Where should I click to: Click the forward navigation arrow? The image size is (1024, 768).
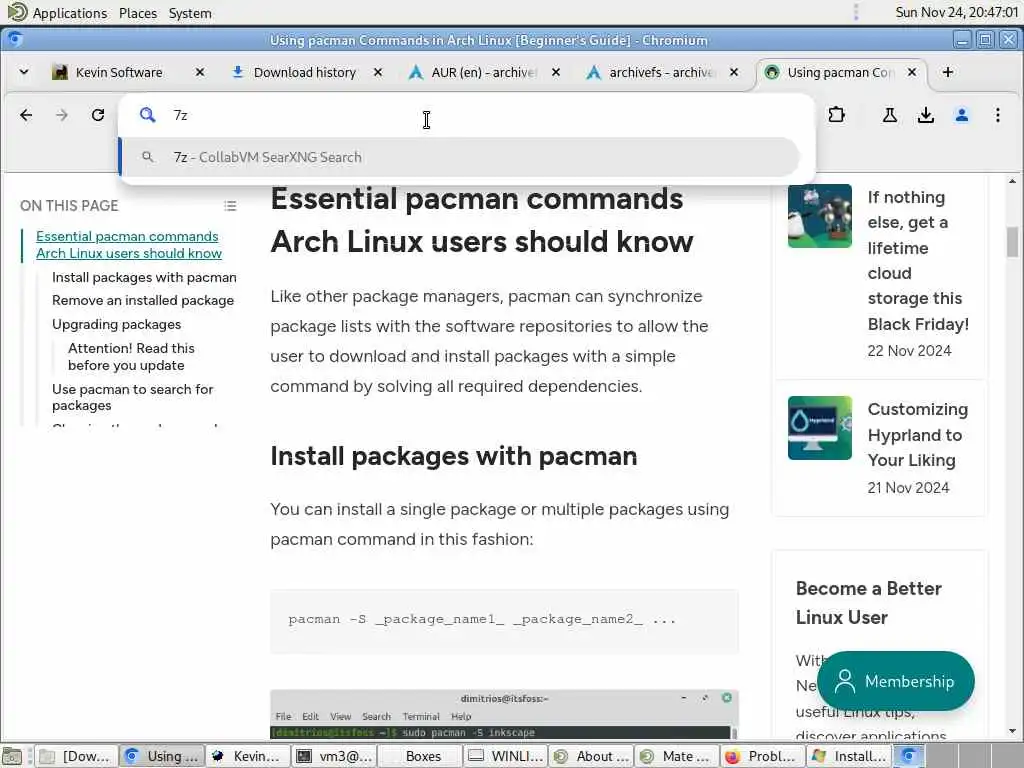tap(61, 116)
